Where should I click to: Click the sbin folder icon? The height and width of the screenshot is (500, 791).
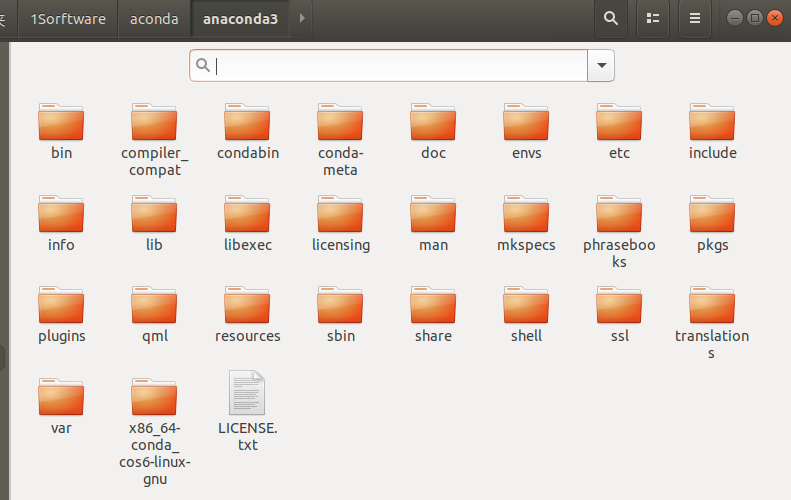coord(340,306)
